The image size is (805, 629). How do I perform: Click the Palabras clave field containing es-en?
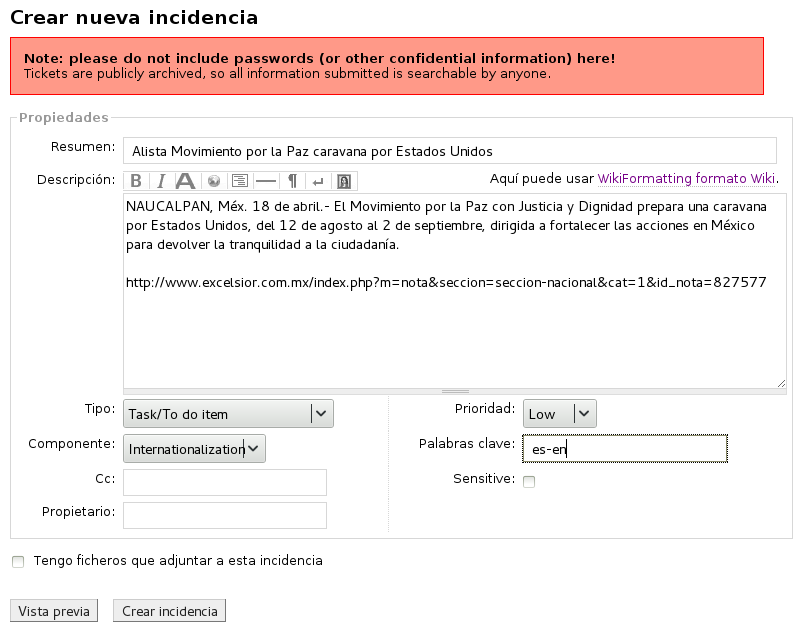(625, 449)
